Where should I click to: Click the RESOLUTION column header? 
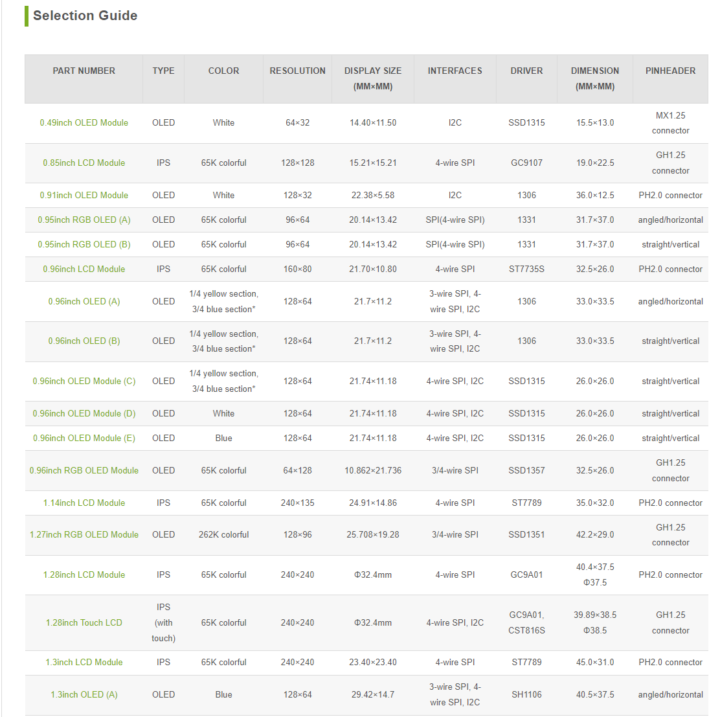(x=298, y=71)
